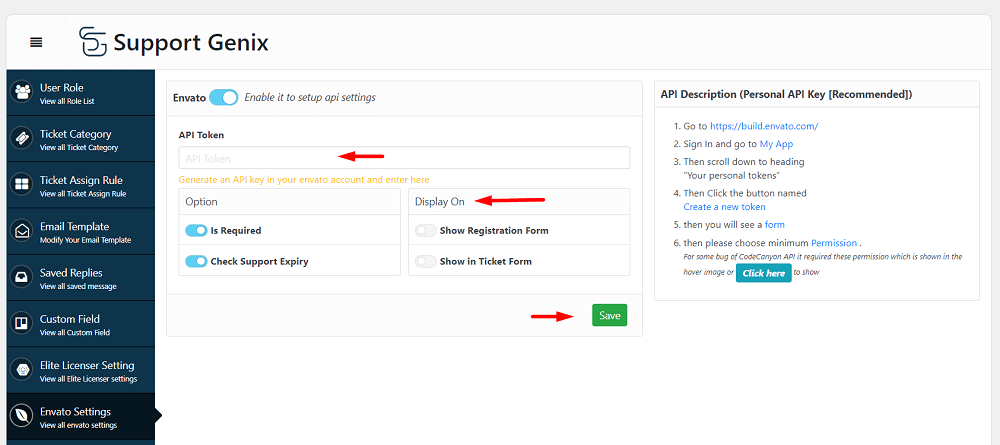This screenshot has height=445, width=1000.
Task: Click the 'API Token' field label
Action: (202, 135)
